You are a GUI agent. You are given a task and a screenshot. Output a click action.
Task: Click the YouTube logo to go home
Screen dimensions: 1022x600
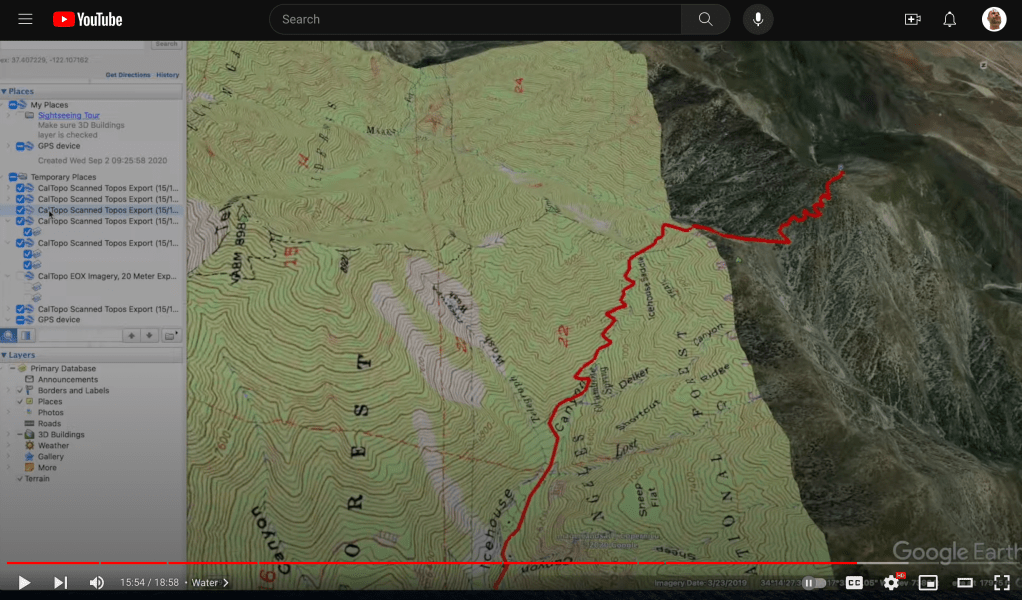88,19
